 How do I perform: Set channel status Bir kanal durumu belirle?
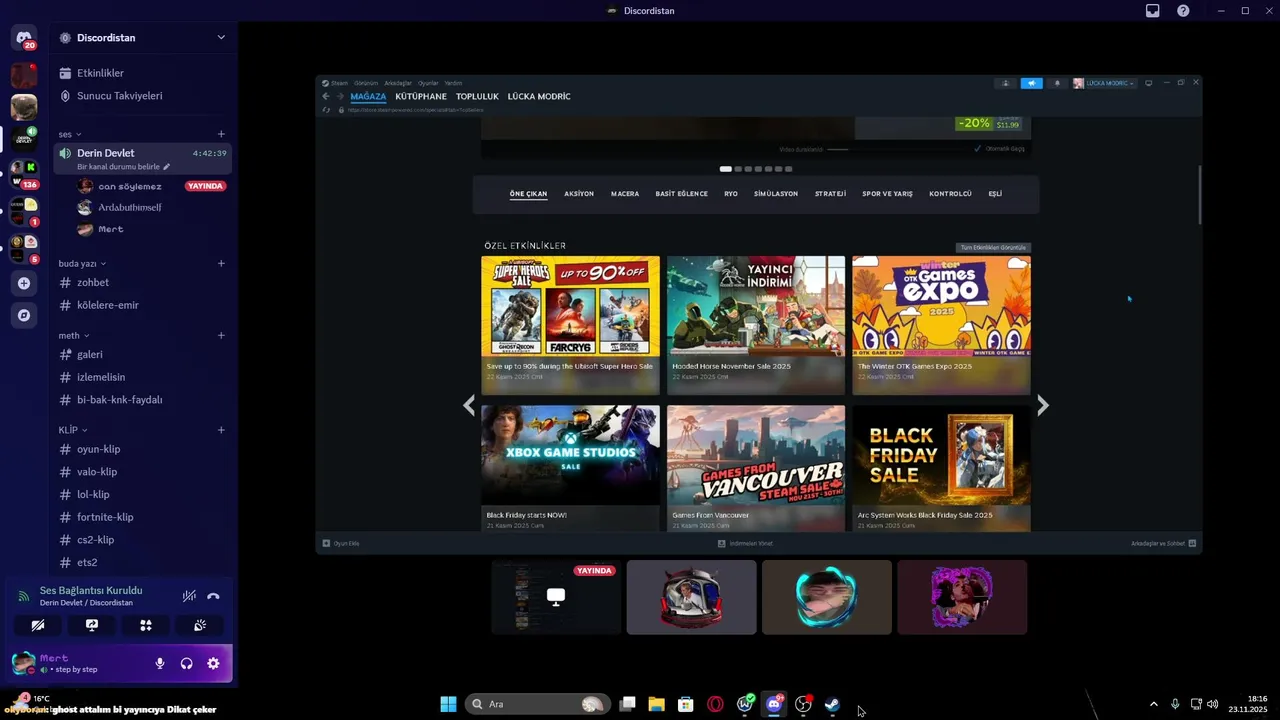coord(123,167)
